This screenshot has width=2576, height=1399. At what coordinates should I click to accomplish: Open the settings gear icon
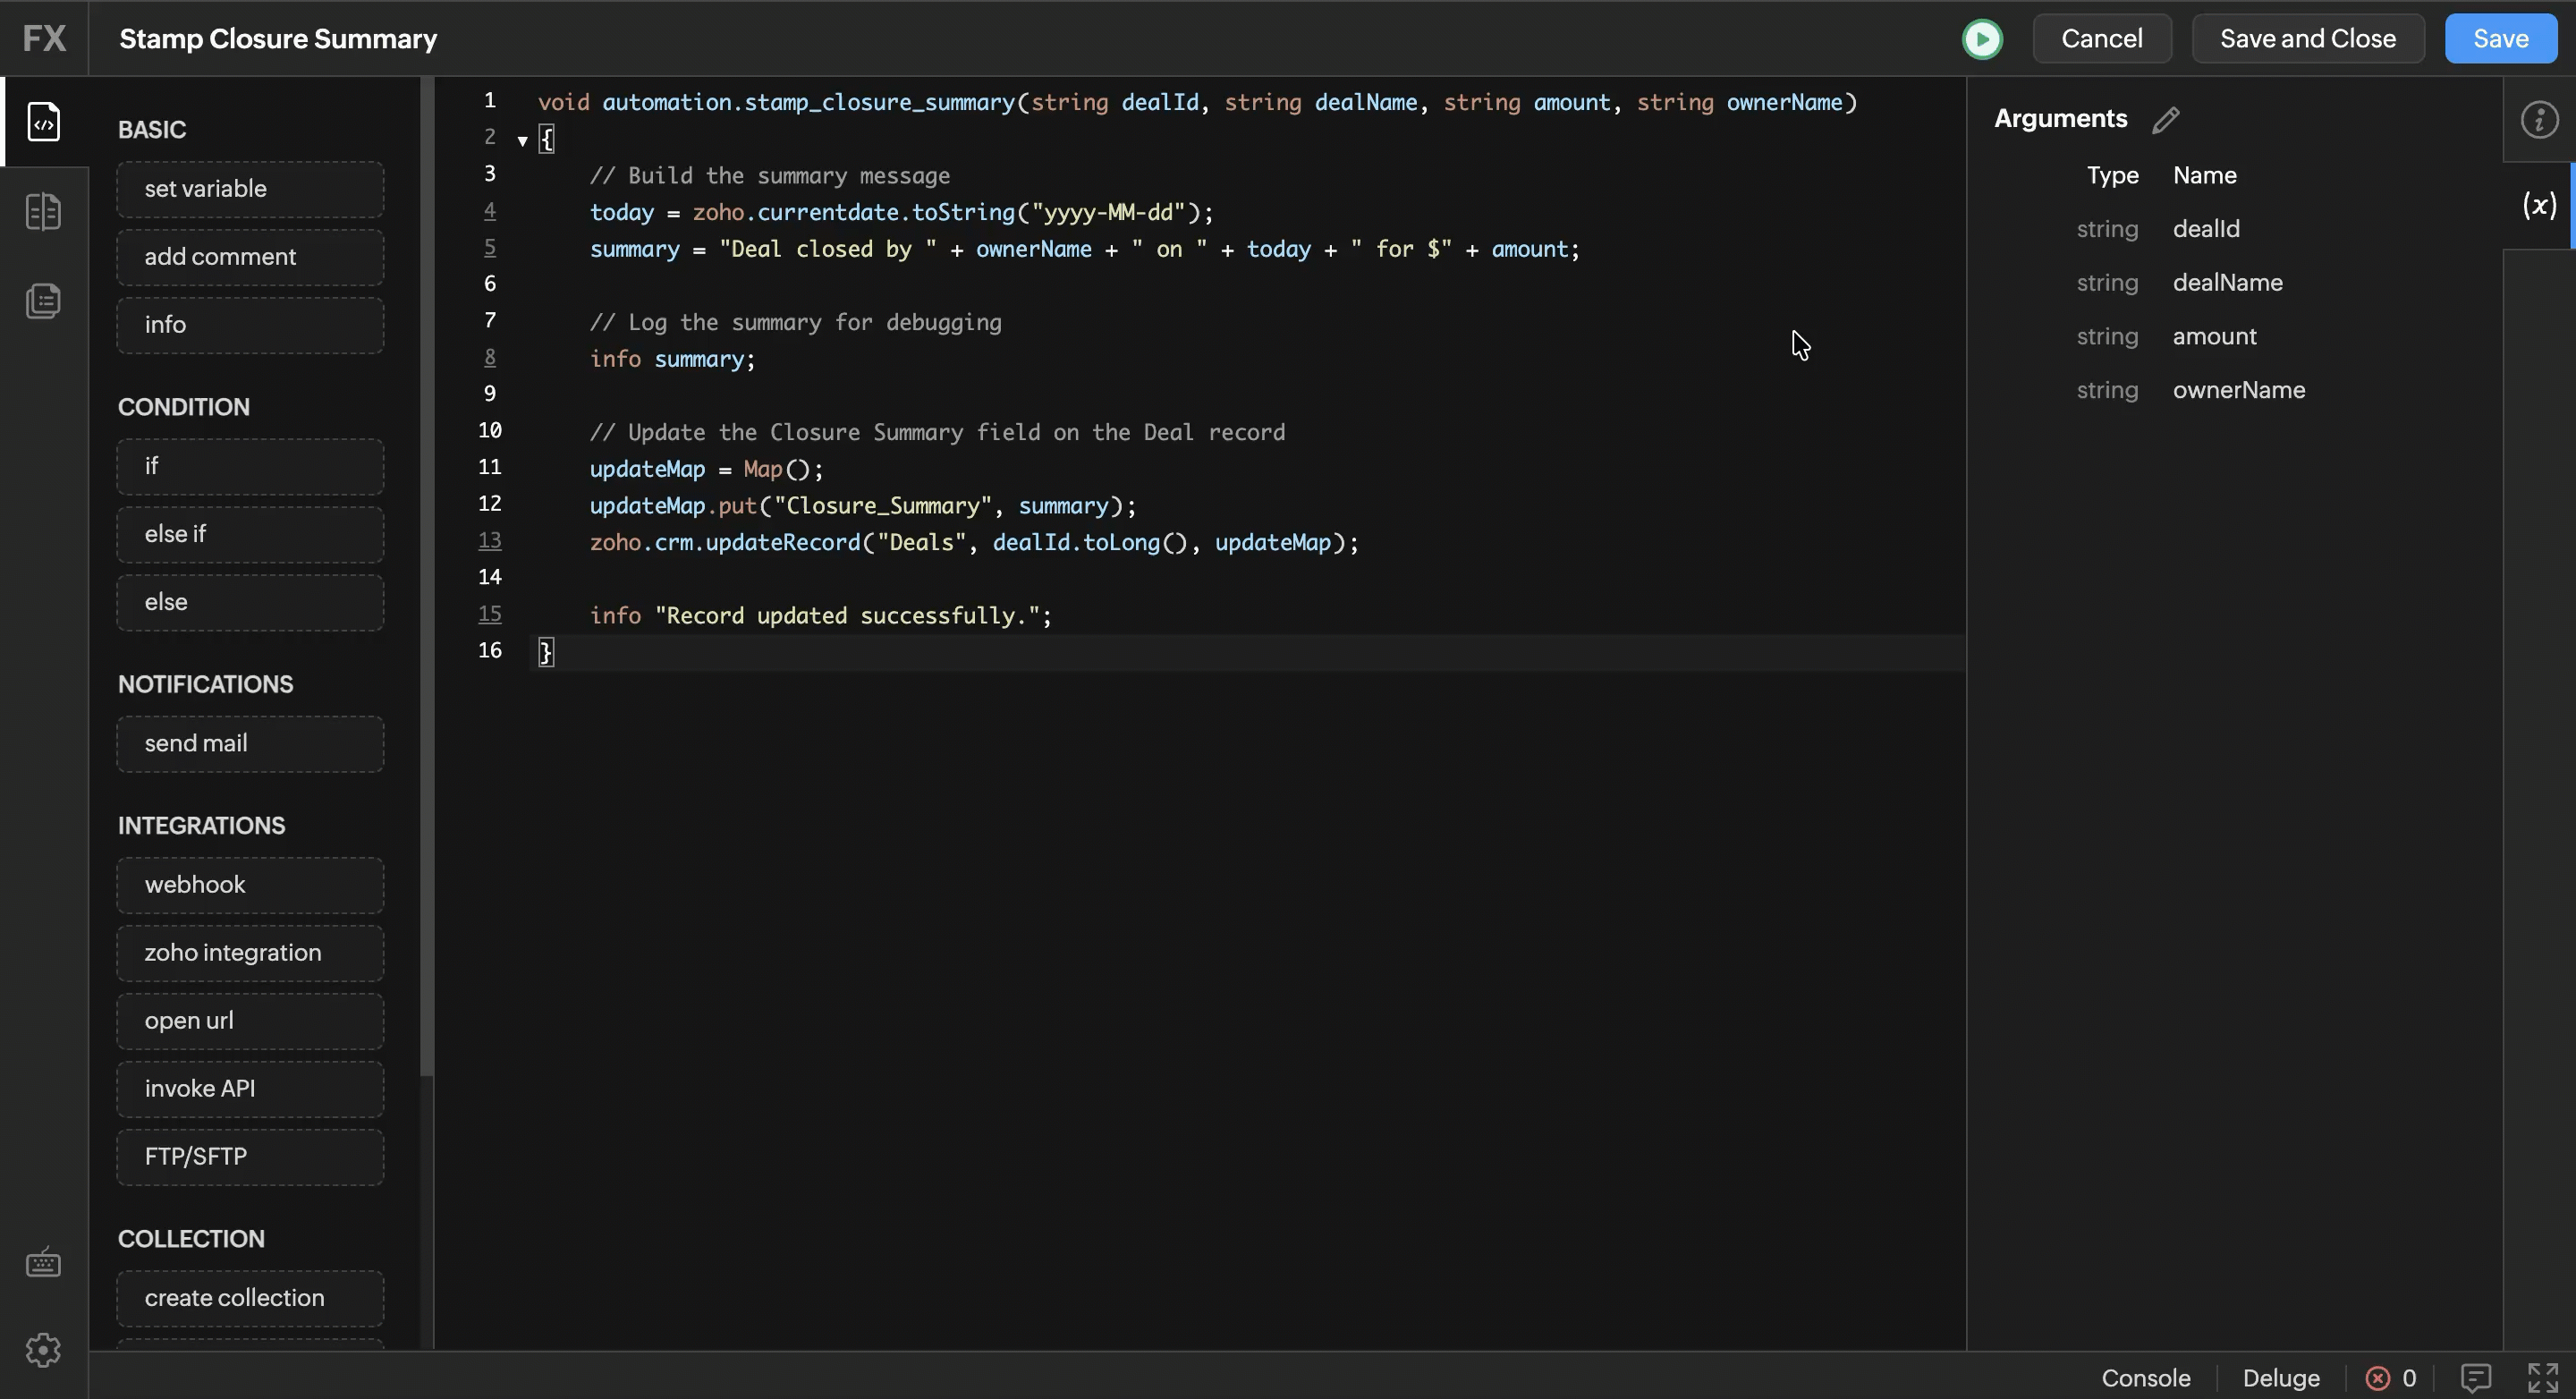(x=43, y=1351)
